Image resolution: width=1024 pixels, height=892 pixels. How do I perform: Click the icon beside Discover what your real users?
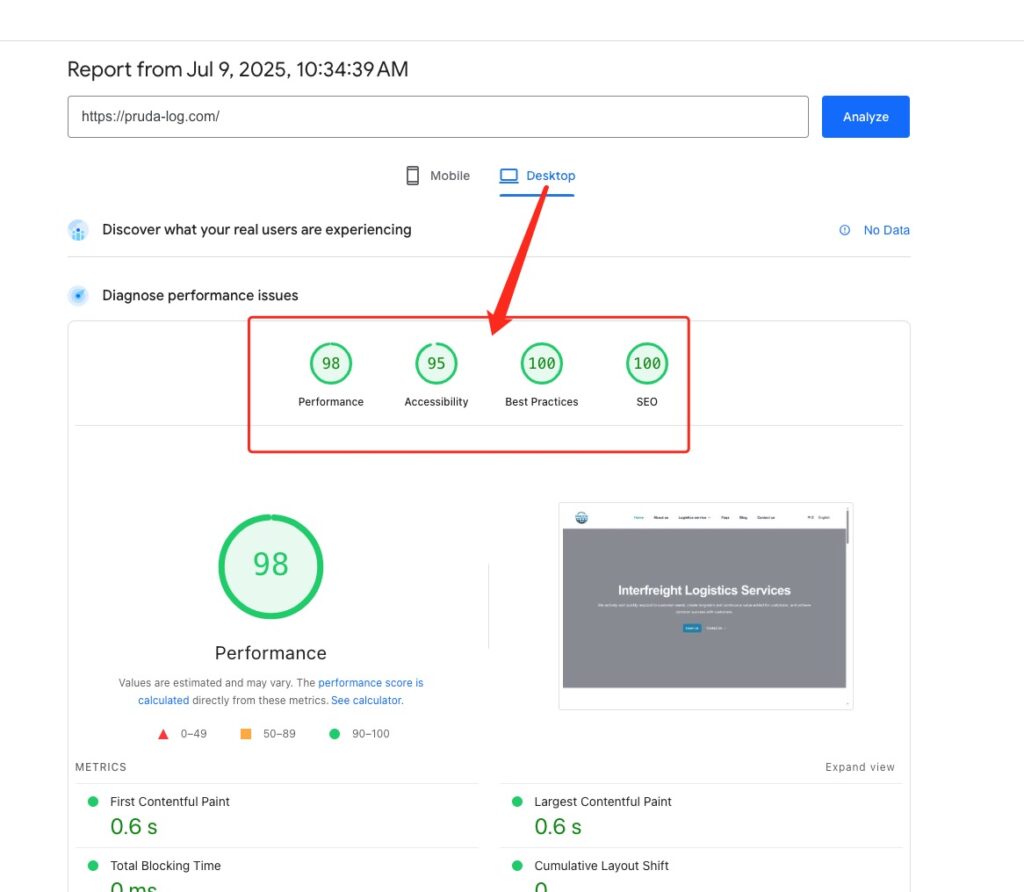(x=78, y=230)
